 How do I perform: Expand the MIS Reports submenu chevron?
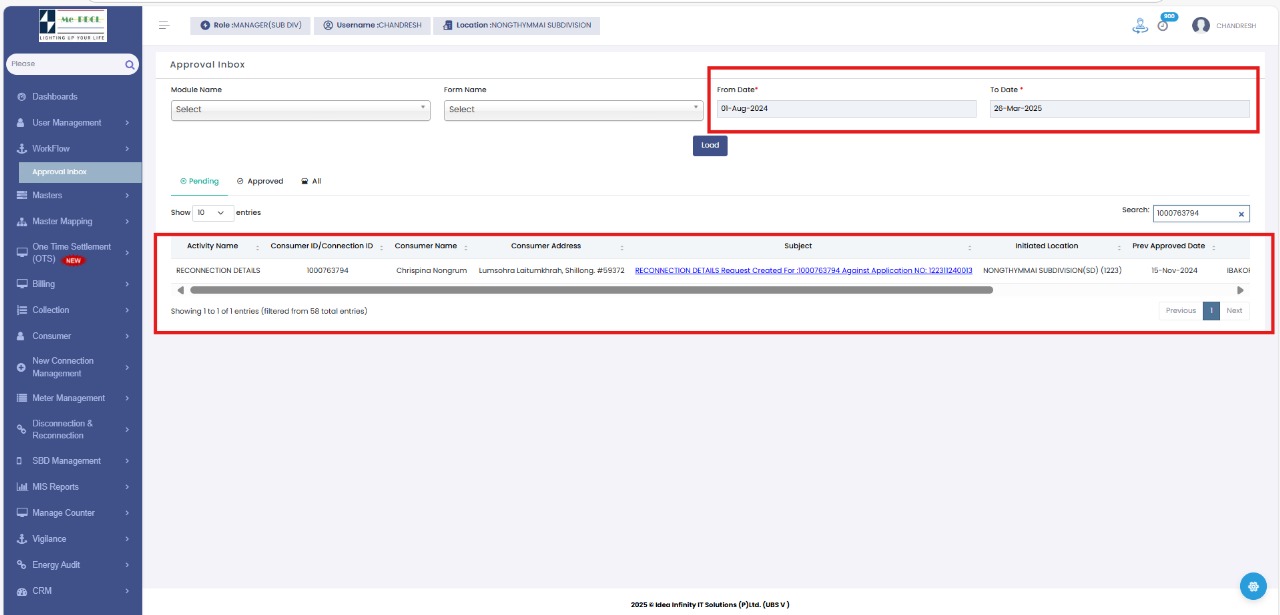[x=127, y=487]
